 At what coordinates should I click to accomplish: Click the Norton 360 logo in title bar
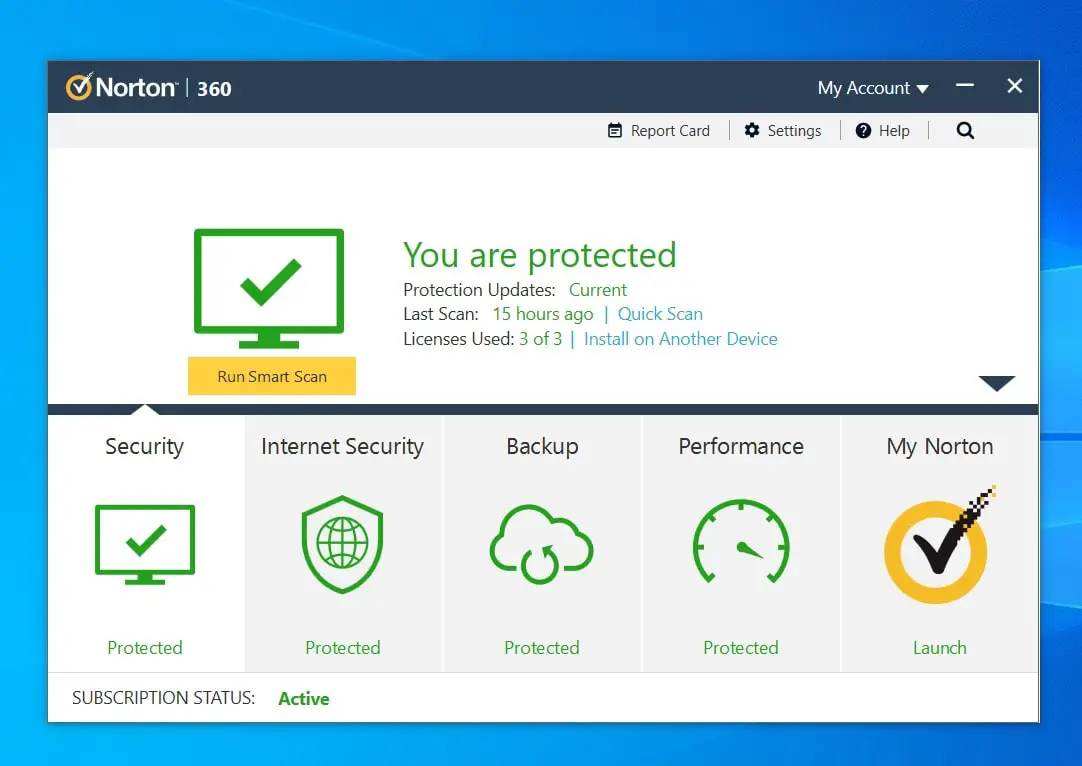pos(149,88)
